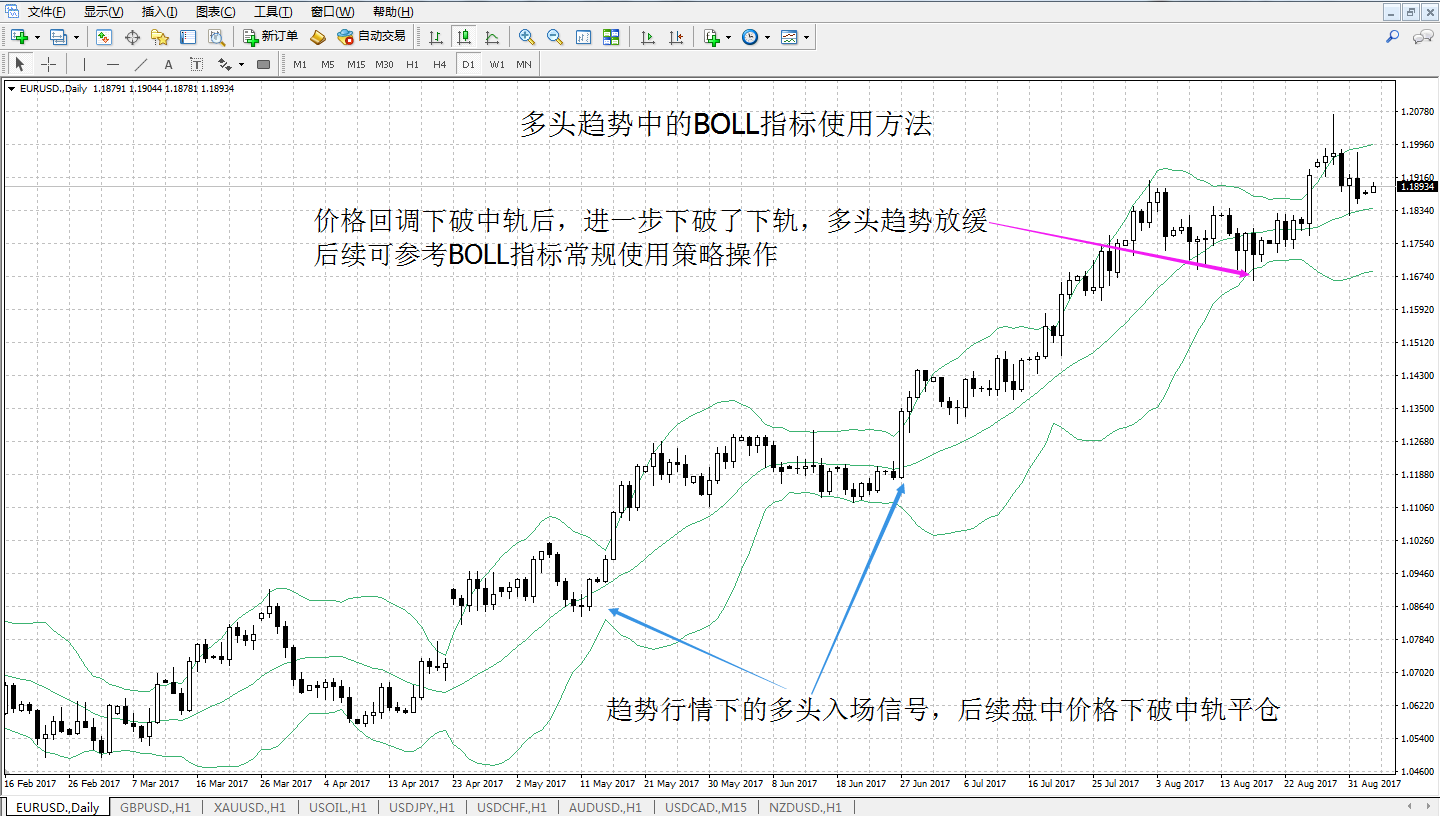Set timeframe to M5

coord(328,64)
